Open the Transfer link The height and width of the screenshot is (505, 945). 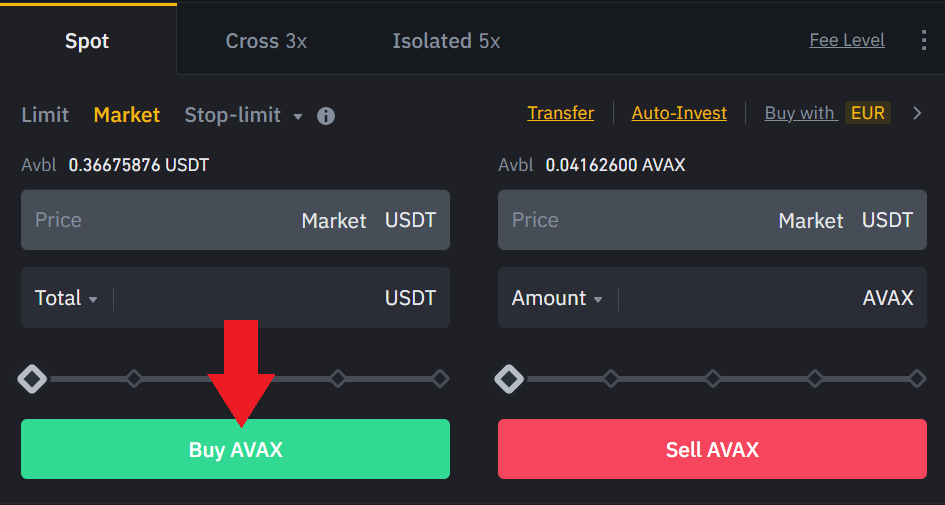[560, 113]
